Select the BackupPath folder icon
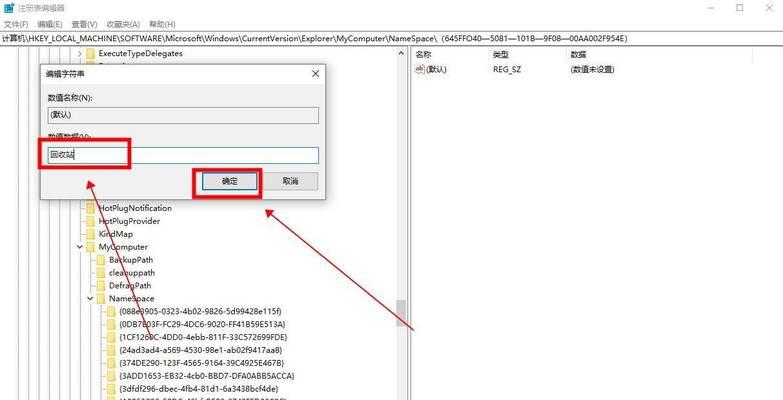 coord(100,260)
